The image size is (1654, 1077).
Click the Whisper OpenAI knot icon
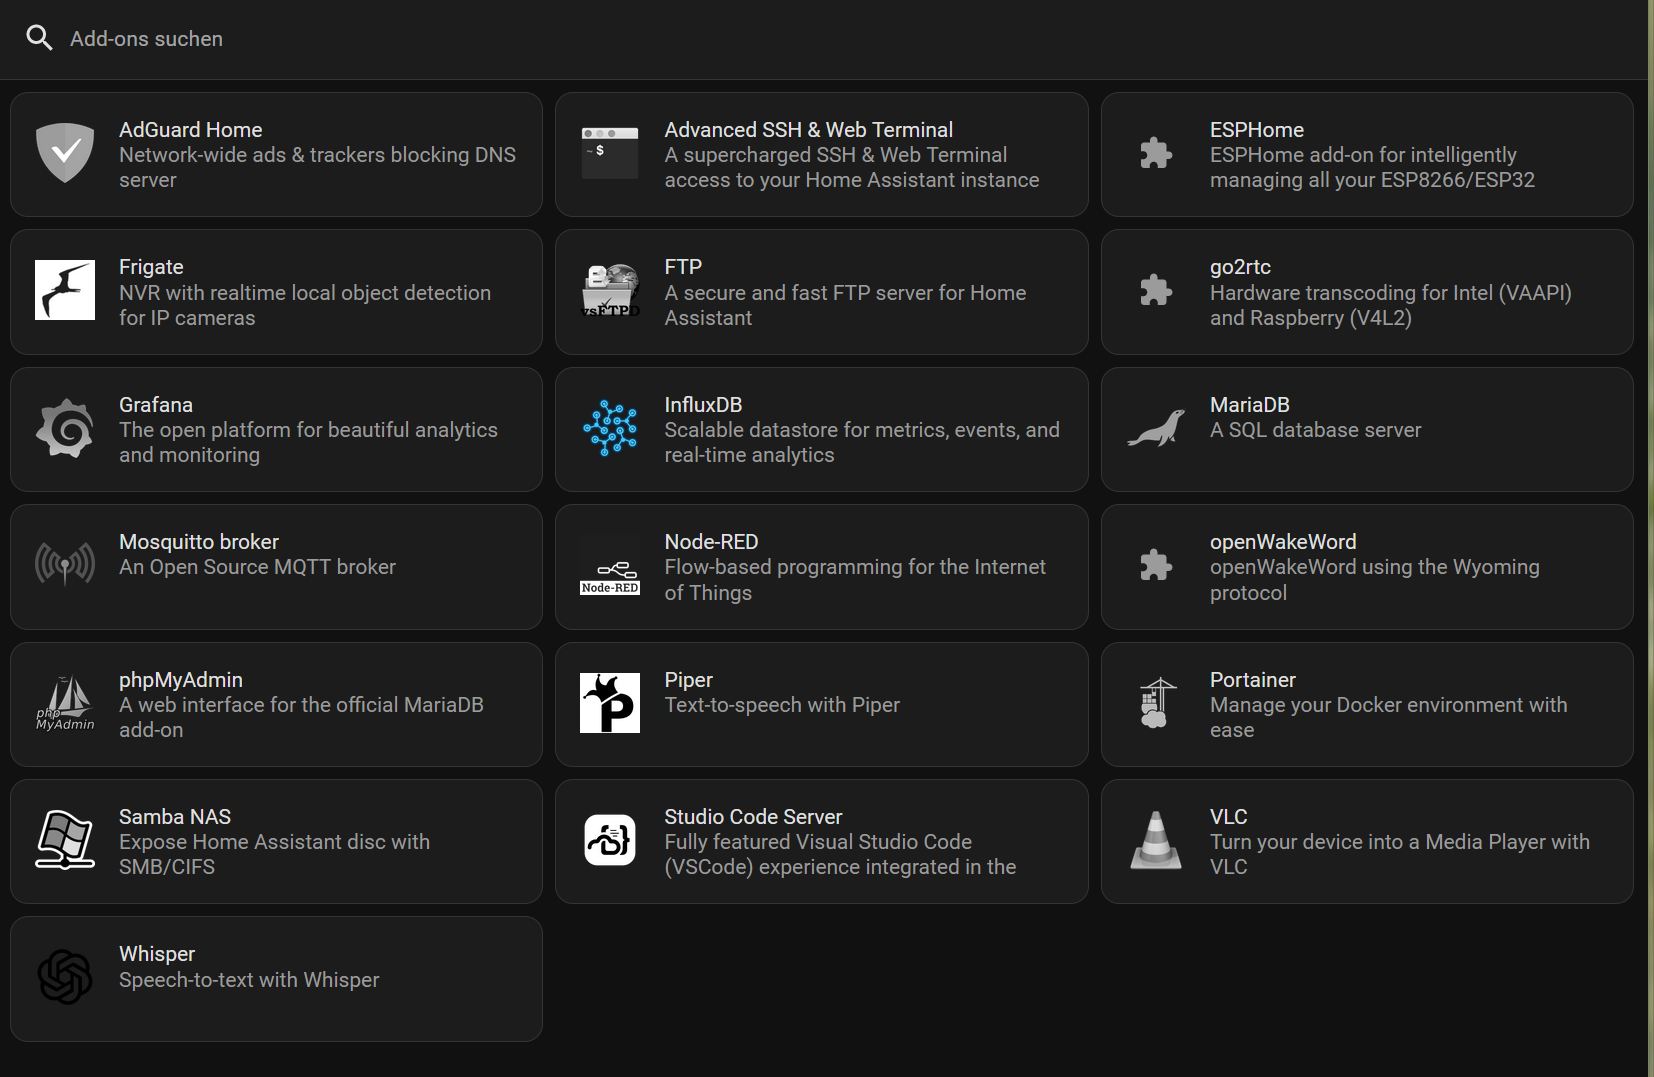tap(65, 977)
